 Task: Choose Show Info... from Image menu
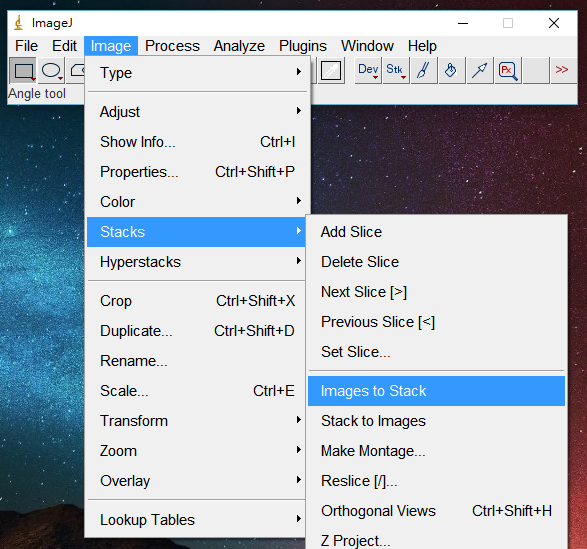point(197,142)
